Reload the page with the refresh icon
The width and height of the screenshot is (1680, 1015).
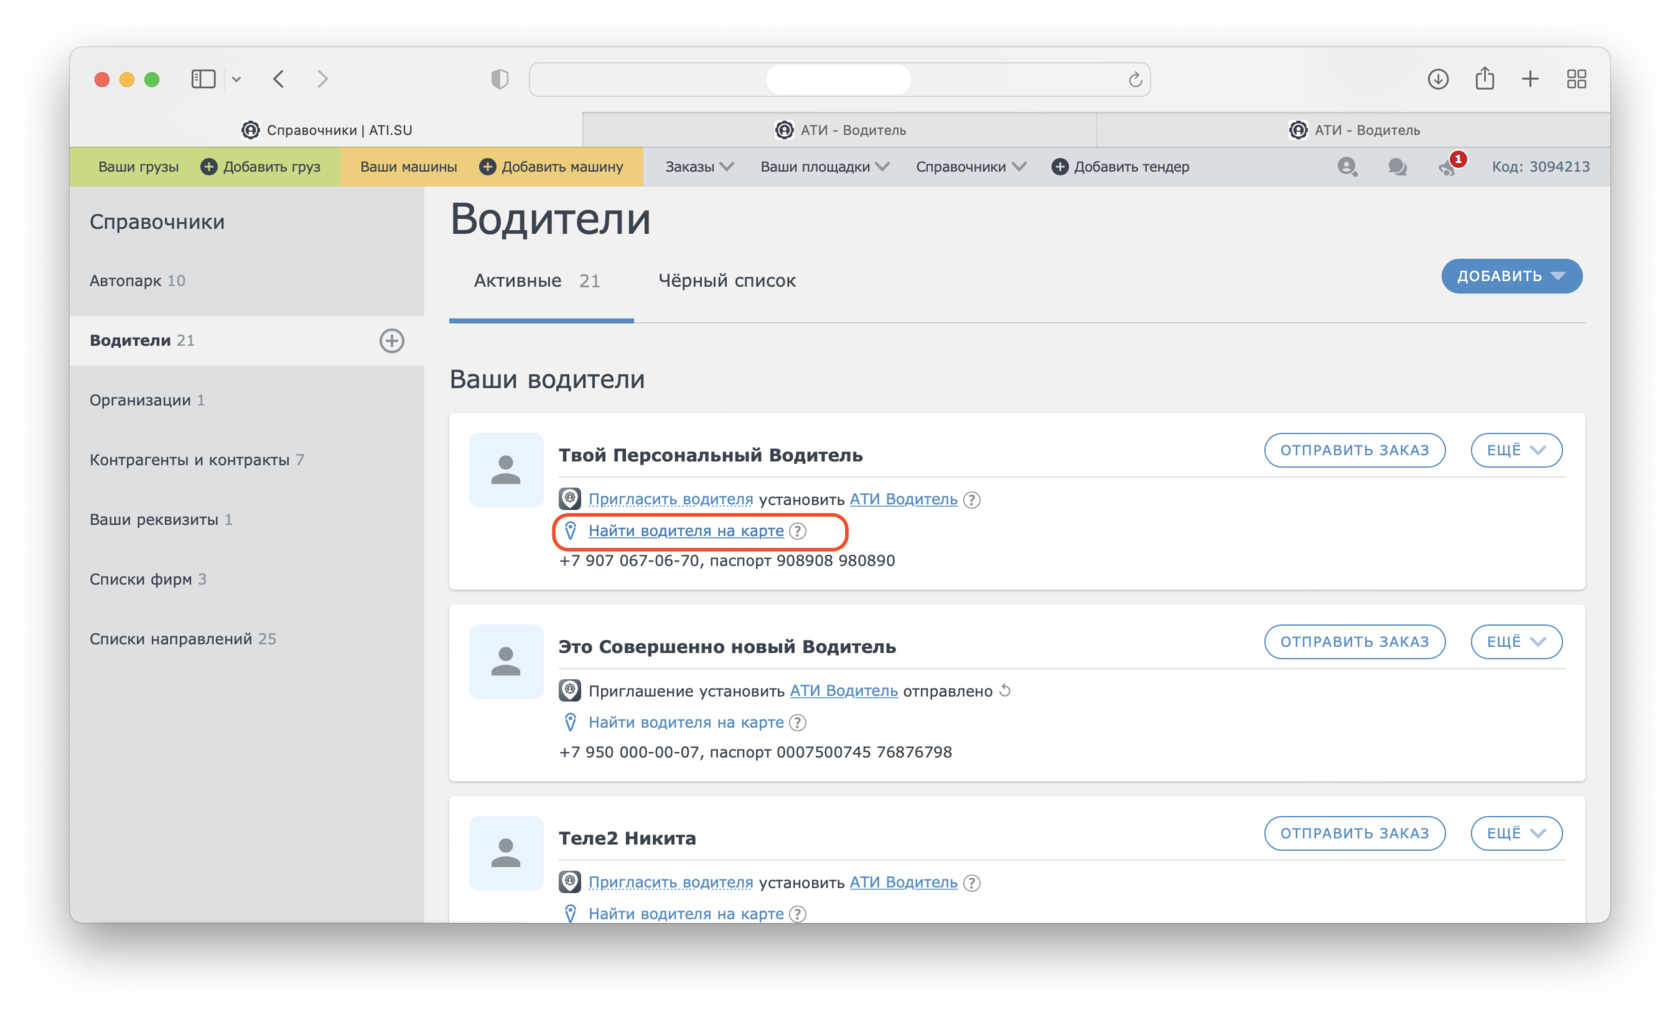coord(1135,80)
